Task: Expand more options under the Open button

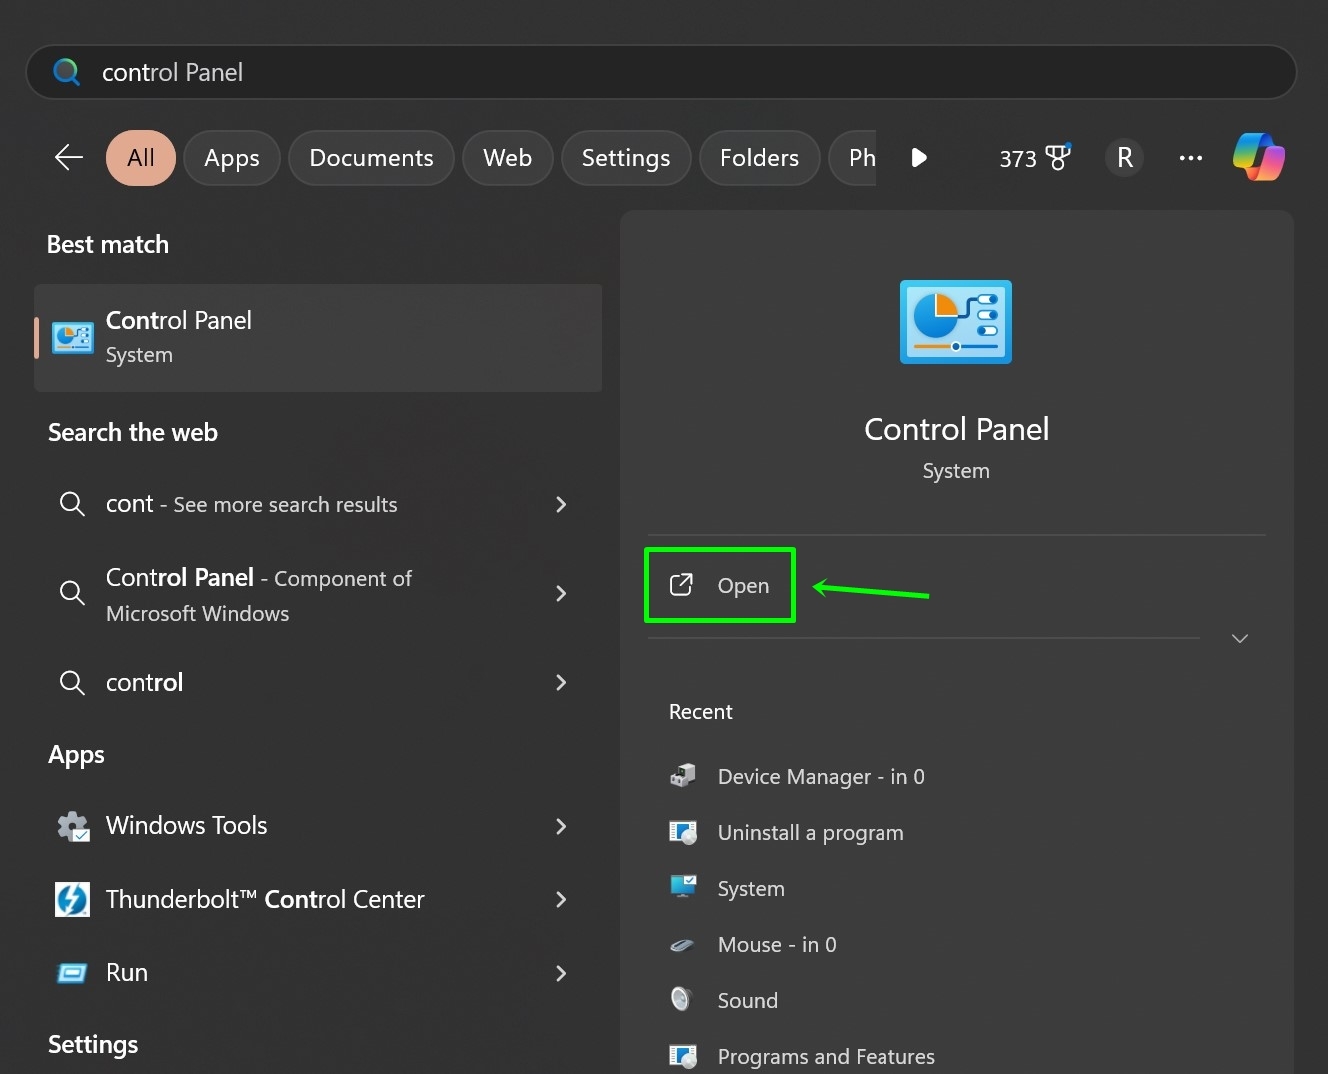Action: 1239,638
